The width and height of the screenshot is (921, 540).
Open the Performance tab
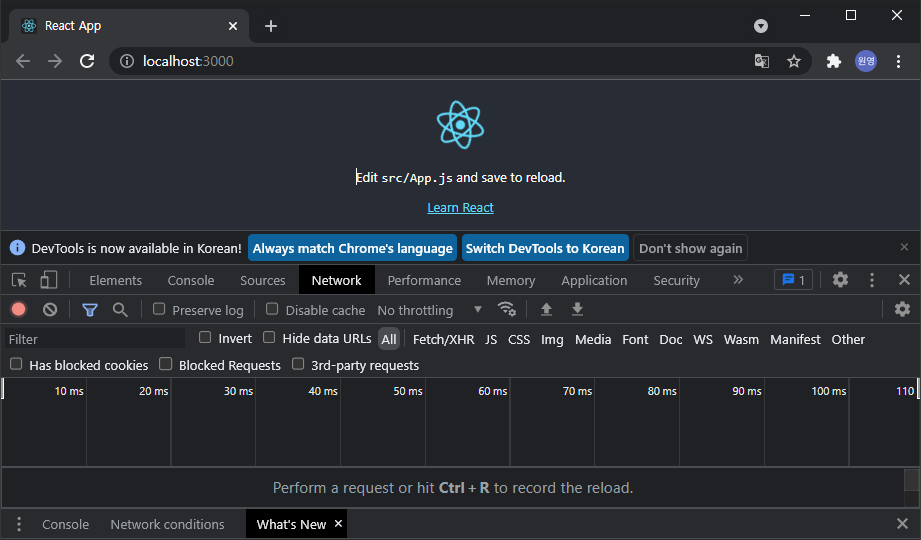coord(424,280)
